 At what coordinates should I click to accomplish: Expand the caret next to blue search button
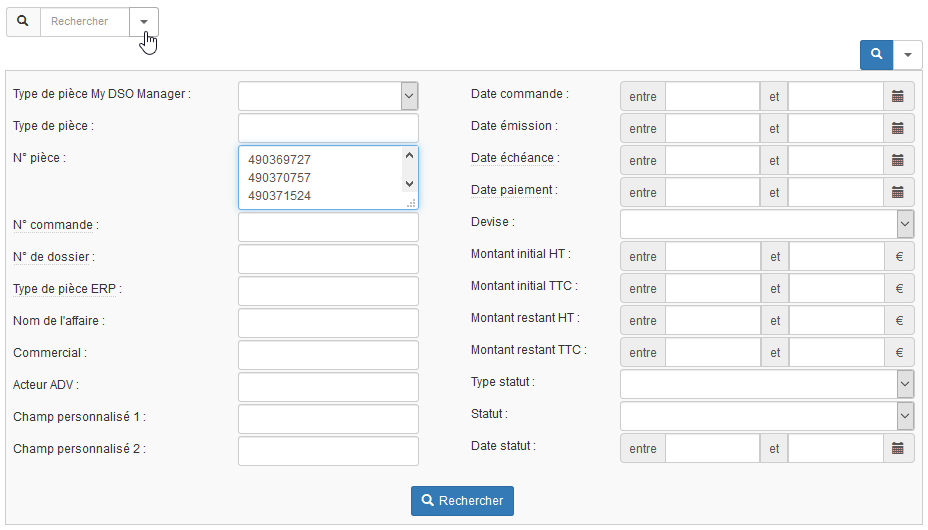907,54
